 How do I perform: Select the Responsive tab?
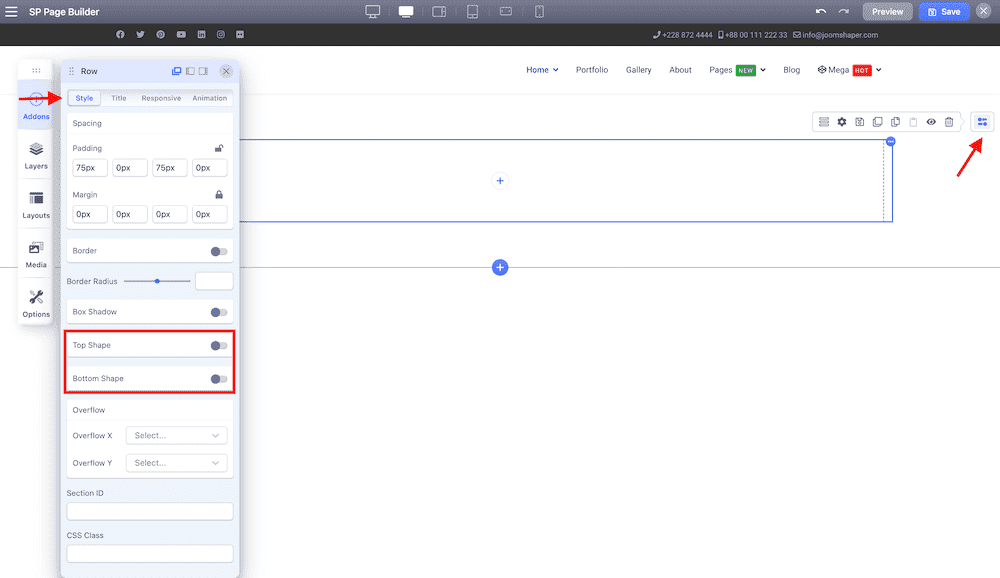161,98
